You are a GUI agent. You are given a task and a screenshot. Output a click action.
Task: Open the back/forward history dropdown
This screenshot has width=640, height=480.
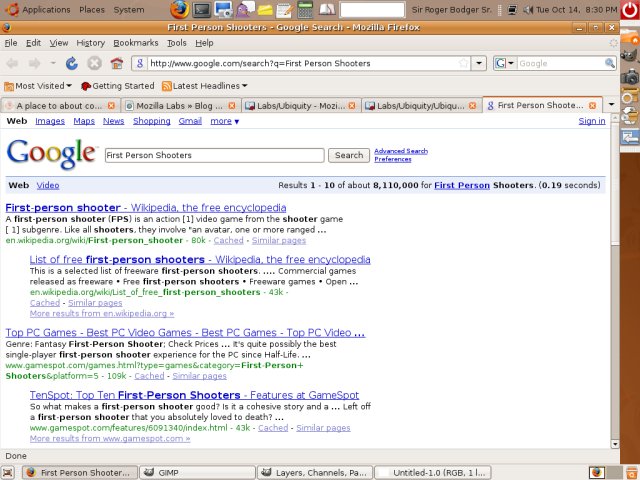pos(53,63)
